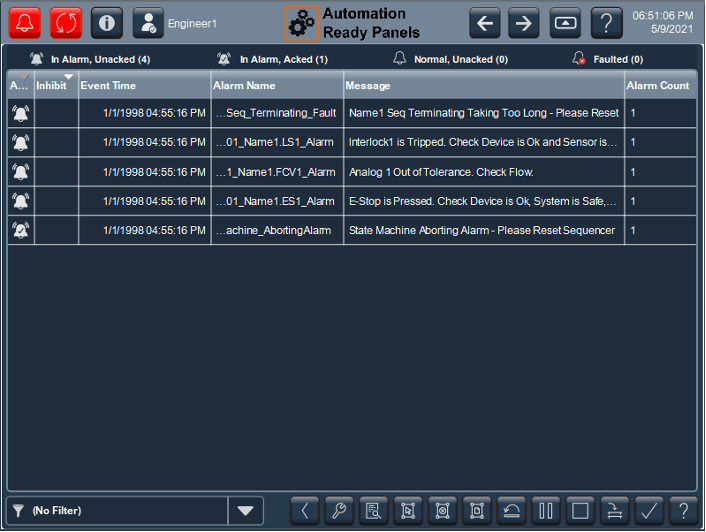Click the (No Filter) selection box
The width and height of the screenshot is (706, 532).
tap(117, 511)
